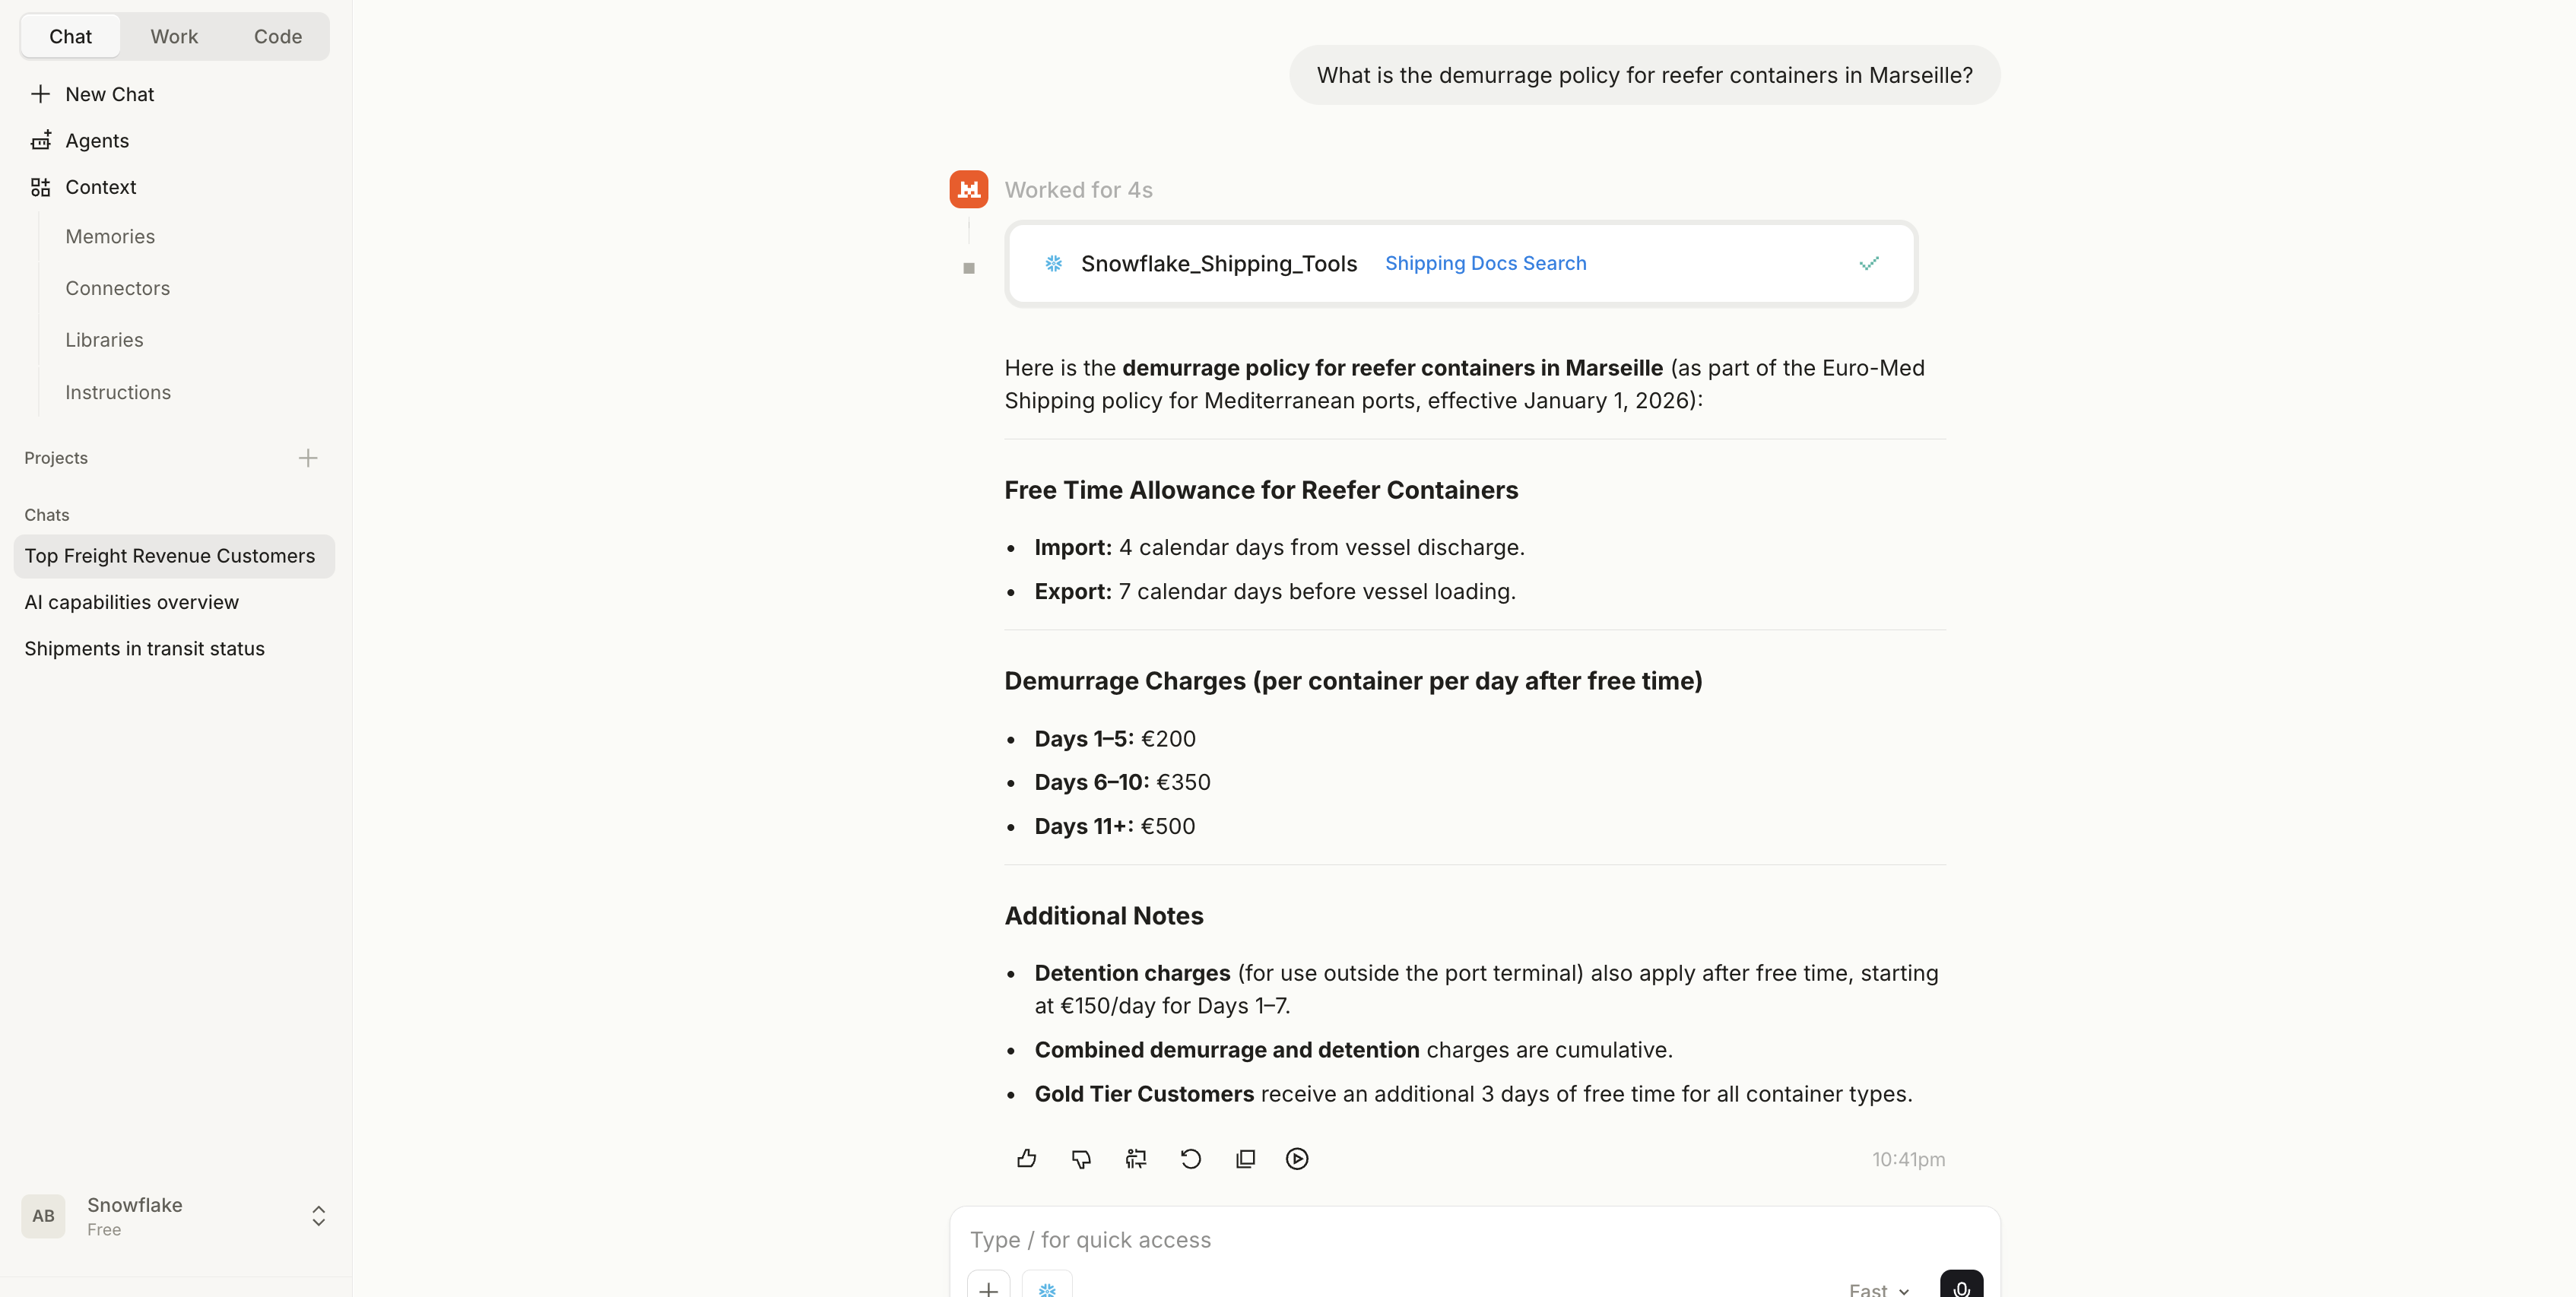Viewport: 2576px width, 1297px height.
Task: Regenerate the response with retry icon
Action: 1190,1159
